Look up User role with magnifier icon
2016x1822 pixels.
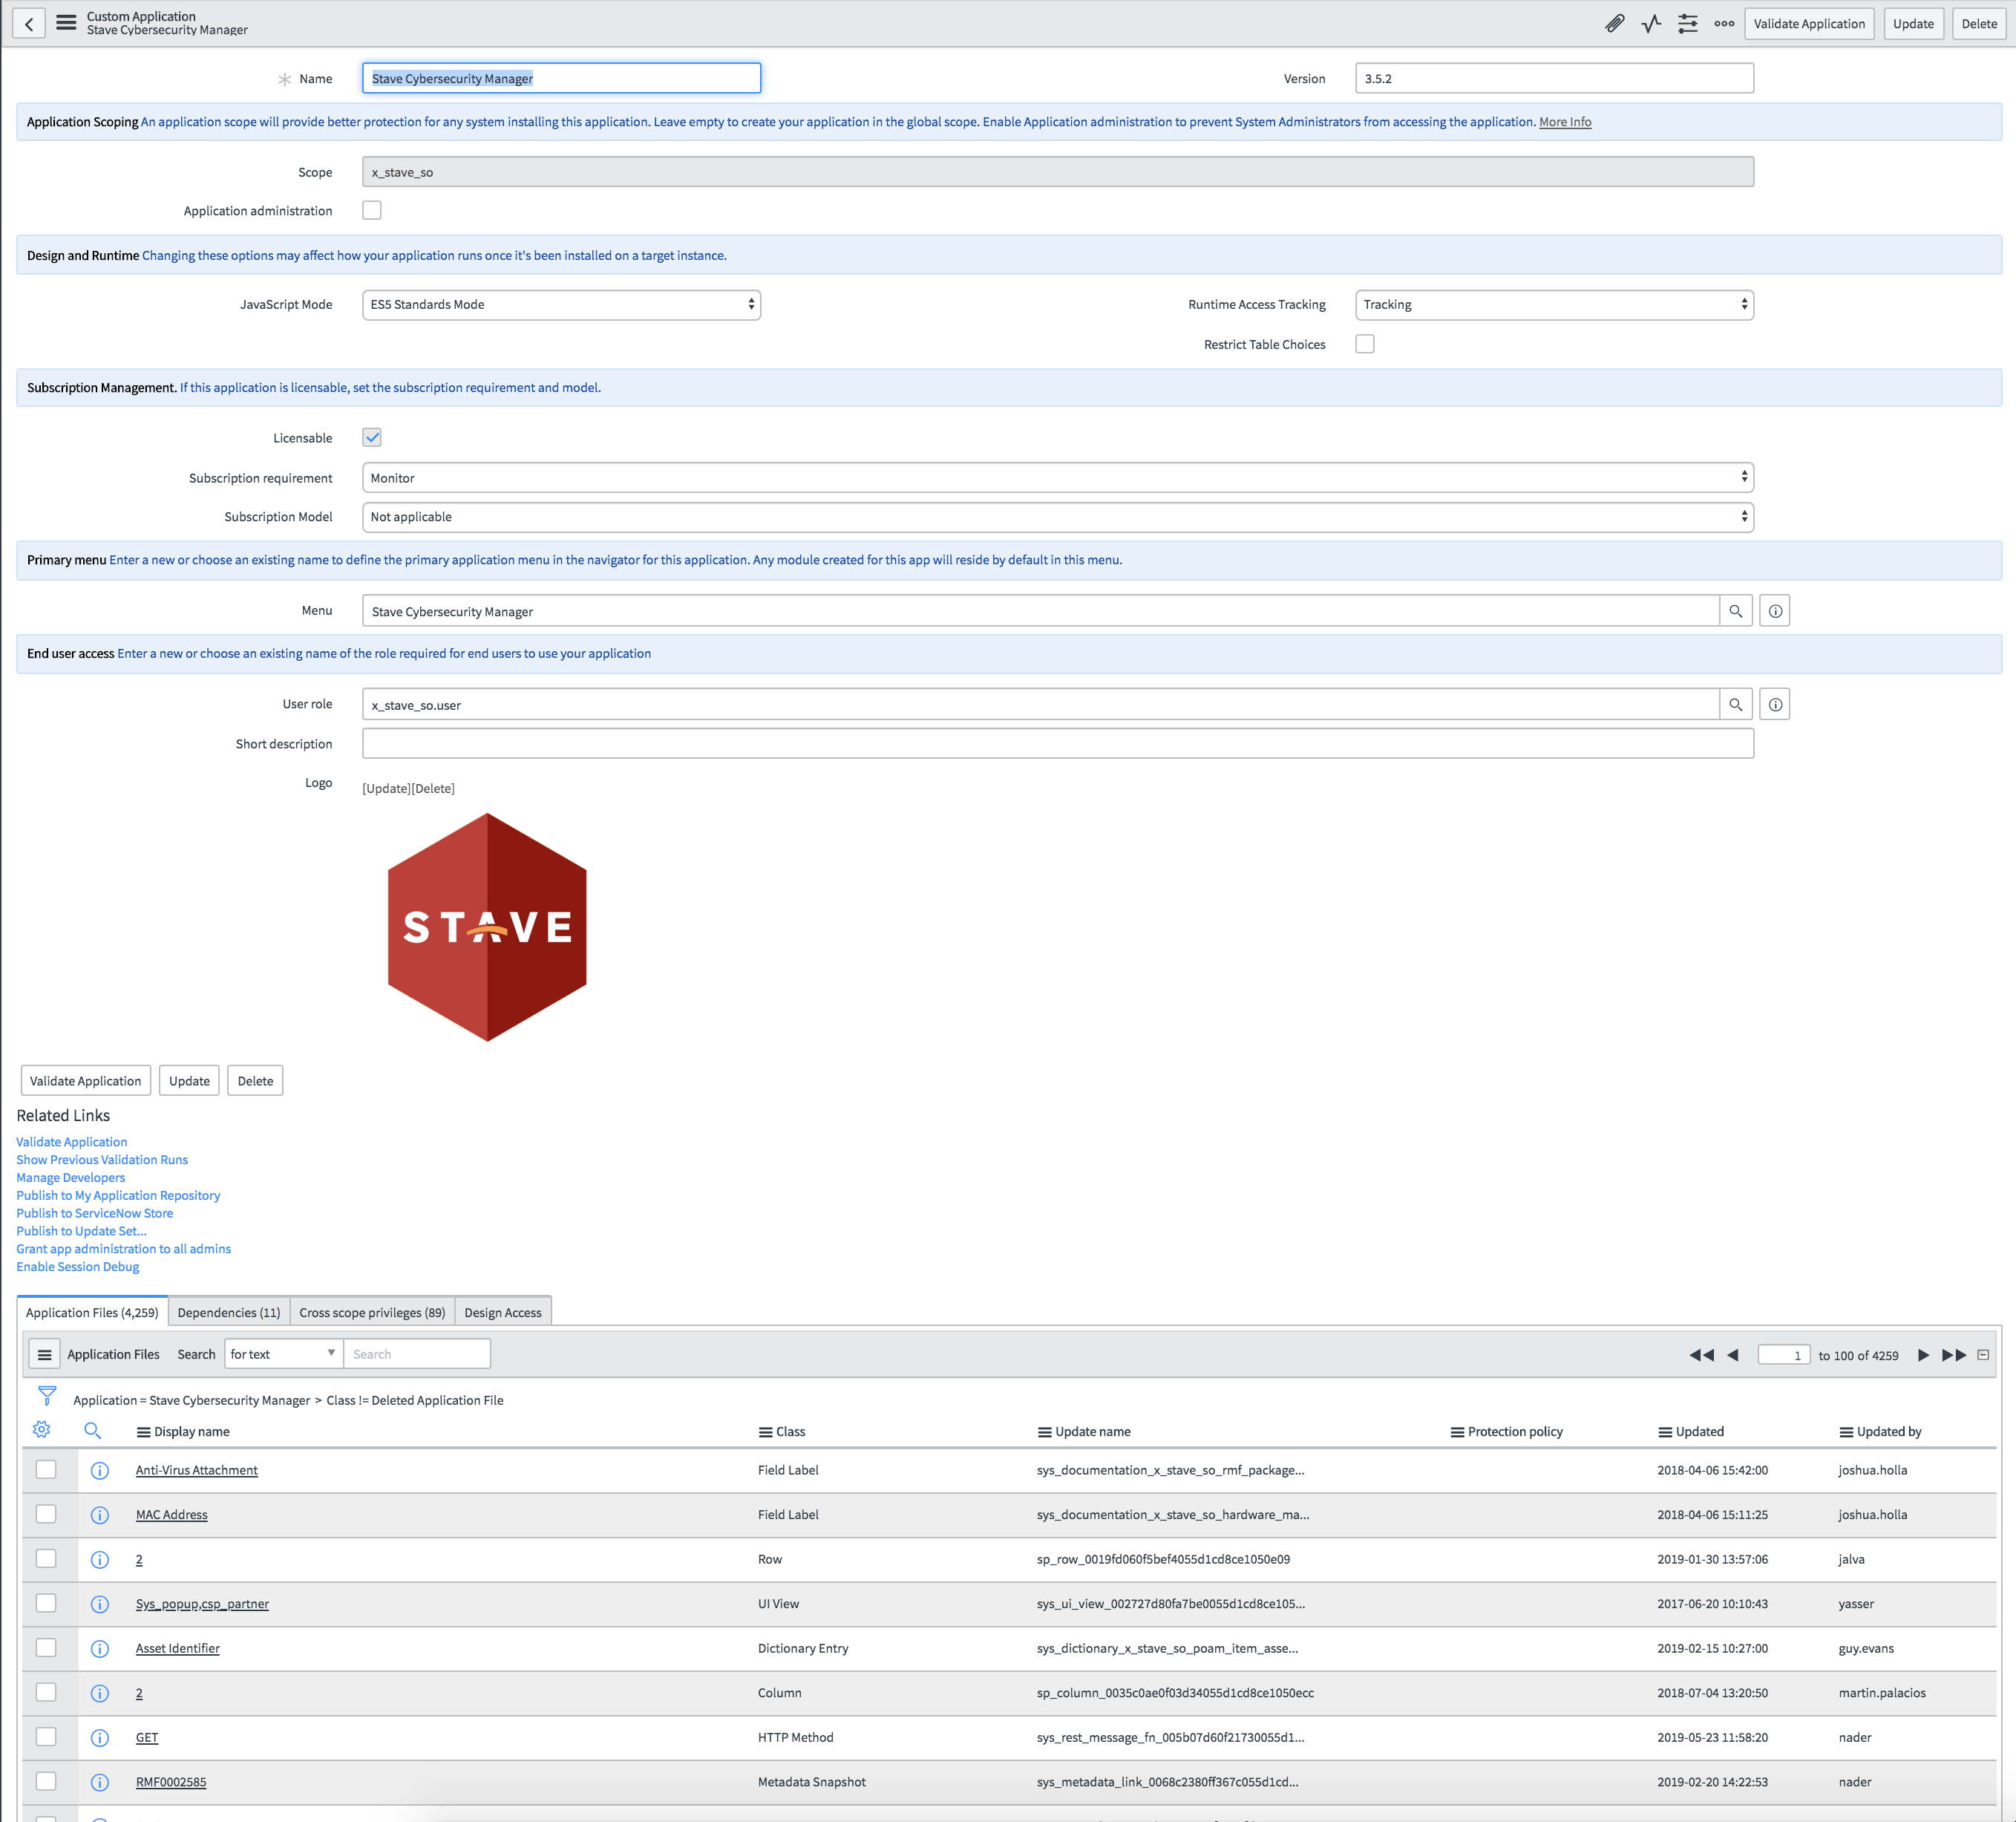click(x=1735, y=705)
